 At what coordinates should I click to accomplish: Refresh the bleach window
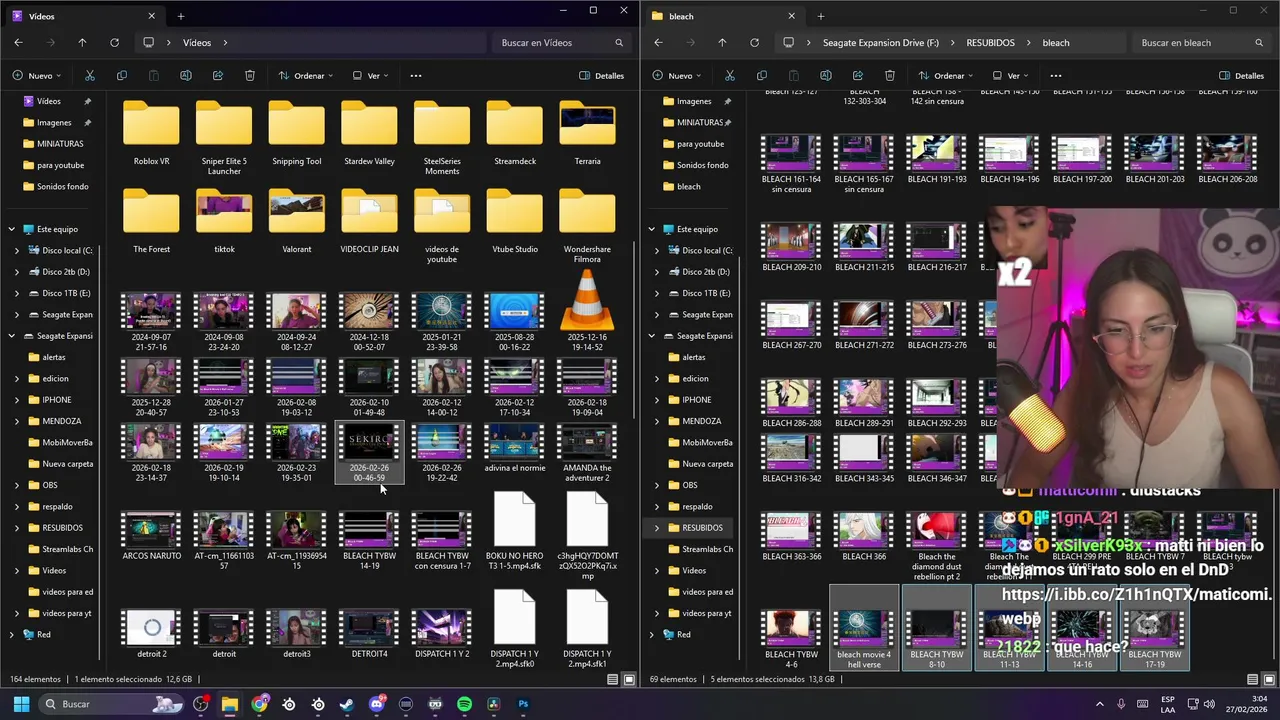point(754,42)
